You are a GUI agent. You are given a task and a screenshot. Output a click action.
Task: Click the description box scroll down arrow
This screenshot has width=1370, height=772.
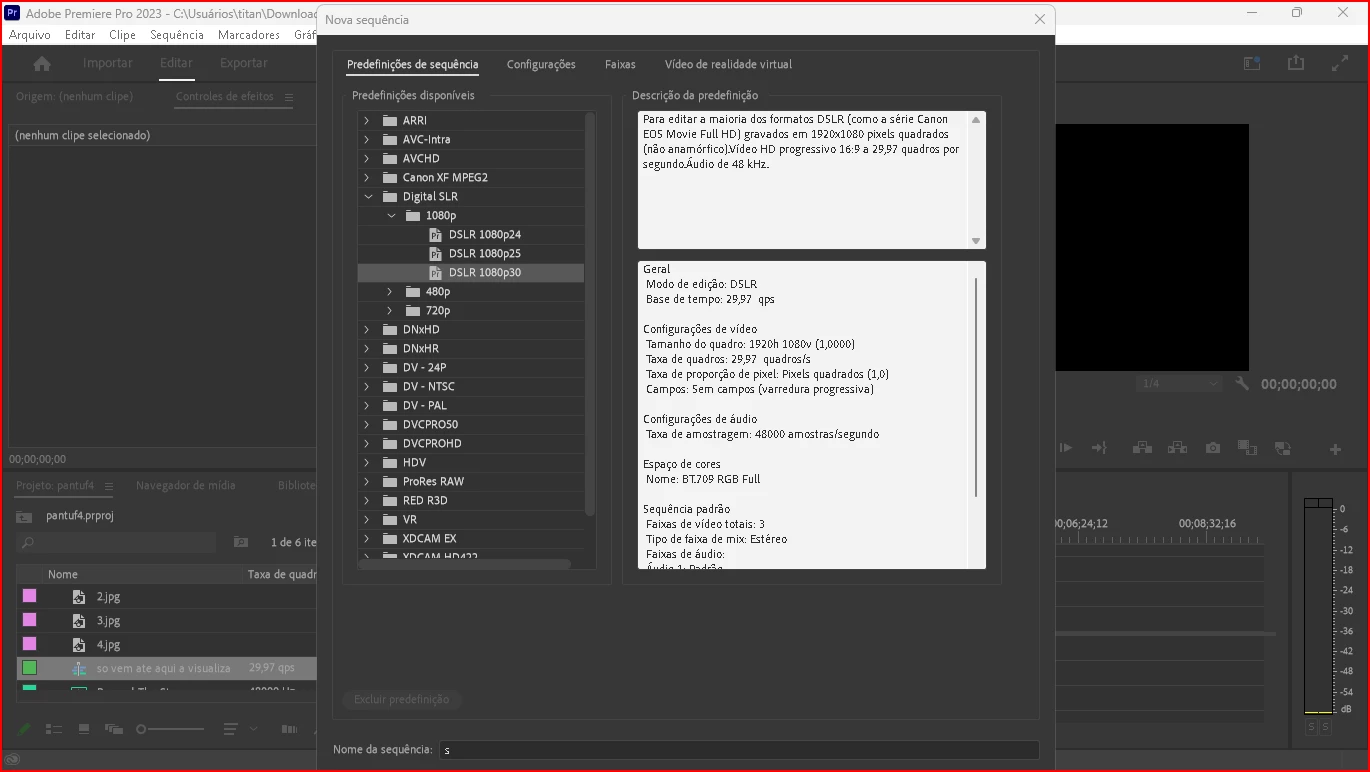[x=976, y=241]
